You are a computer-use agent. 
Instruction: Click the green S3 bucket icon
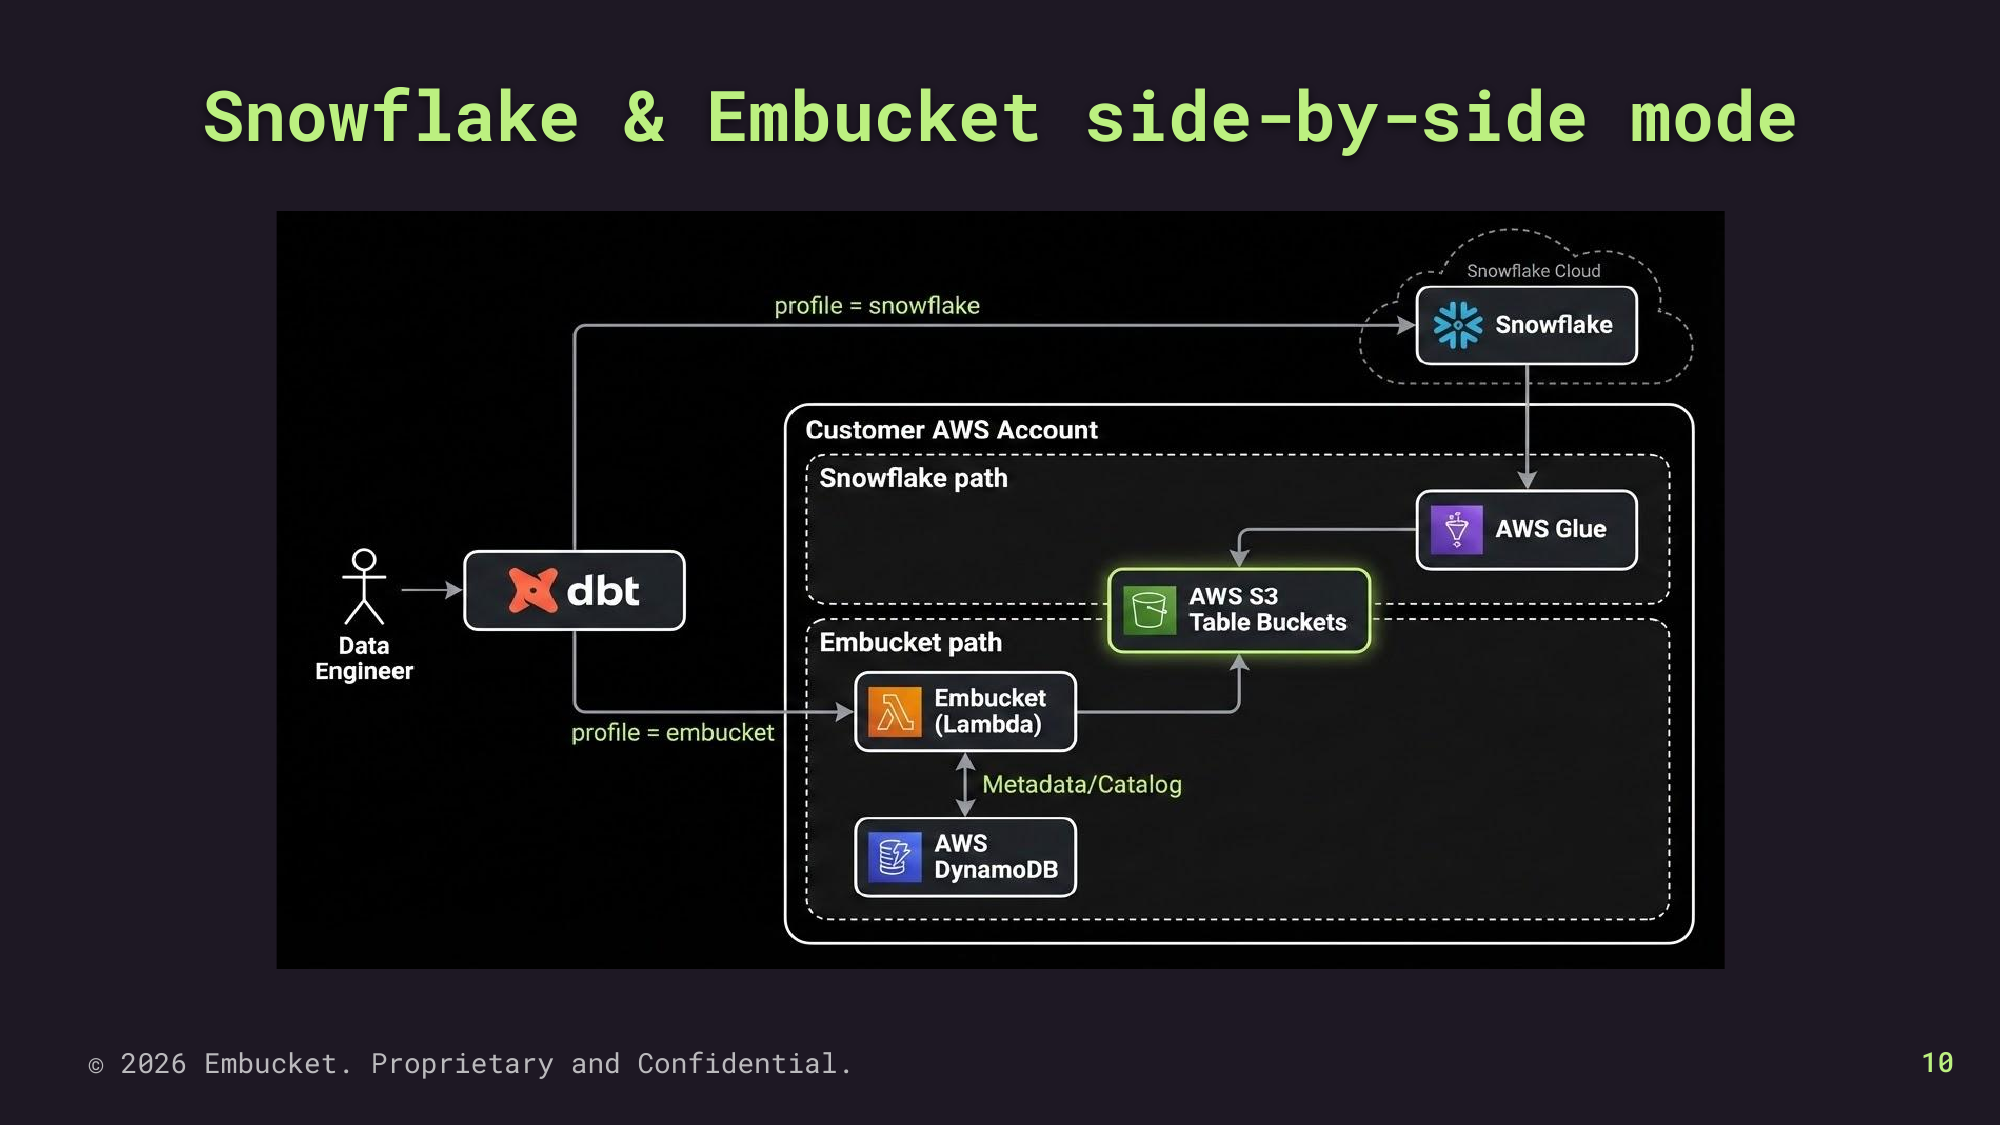(1149, 610)
